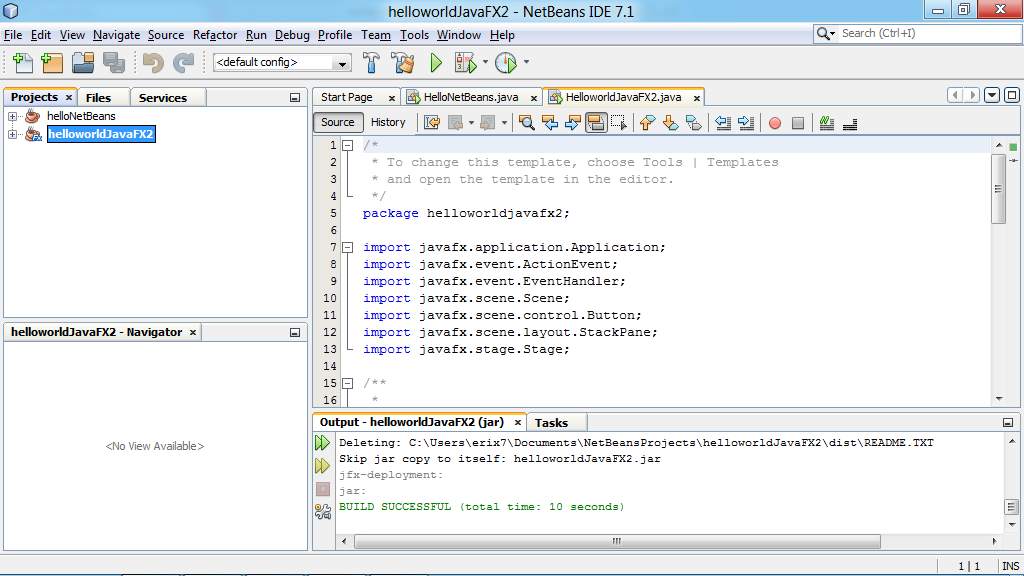Collapse the comment fold at line 1
The image size is (1024, 576).
coord(348,146)
